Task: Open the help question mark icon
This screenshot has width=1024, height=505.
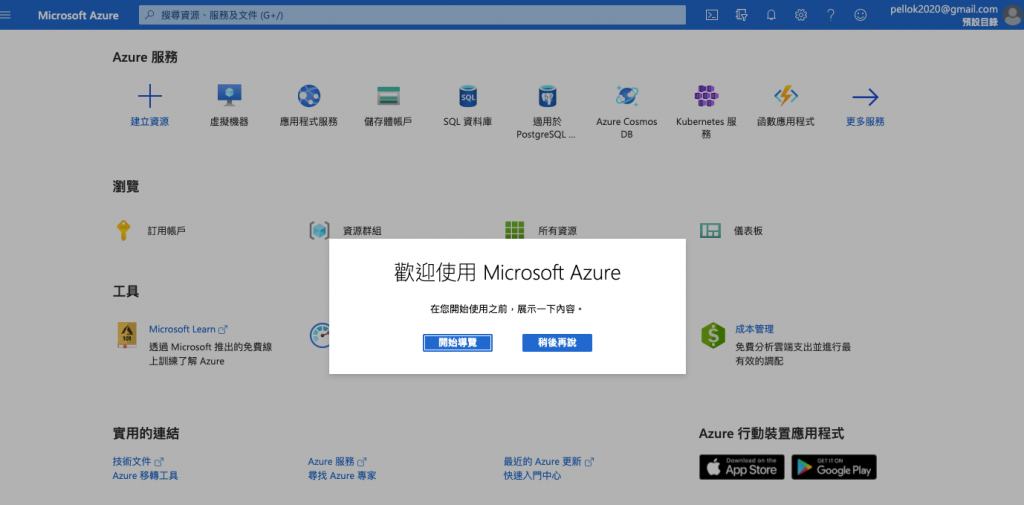Action: (x=831, y=15)
